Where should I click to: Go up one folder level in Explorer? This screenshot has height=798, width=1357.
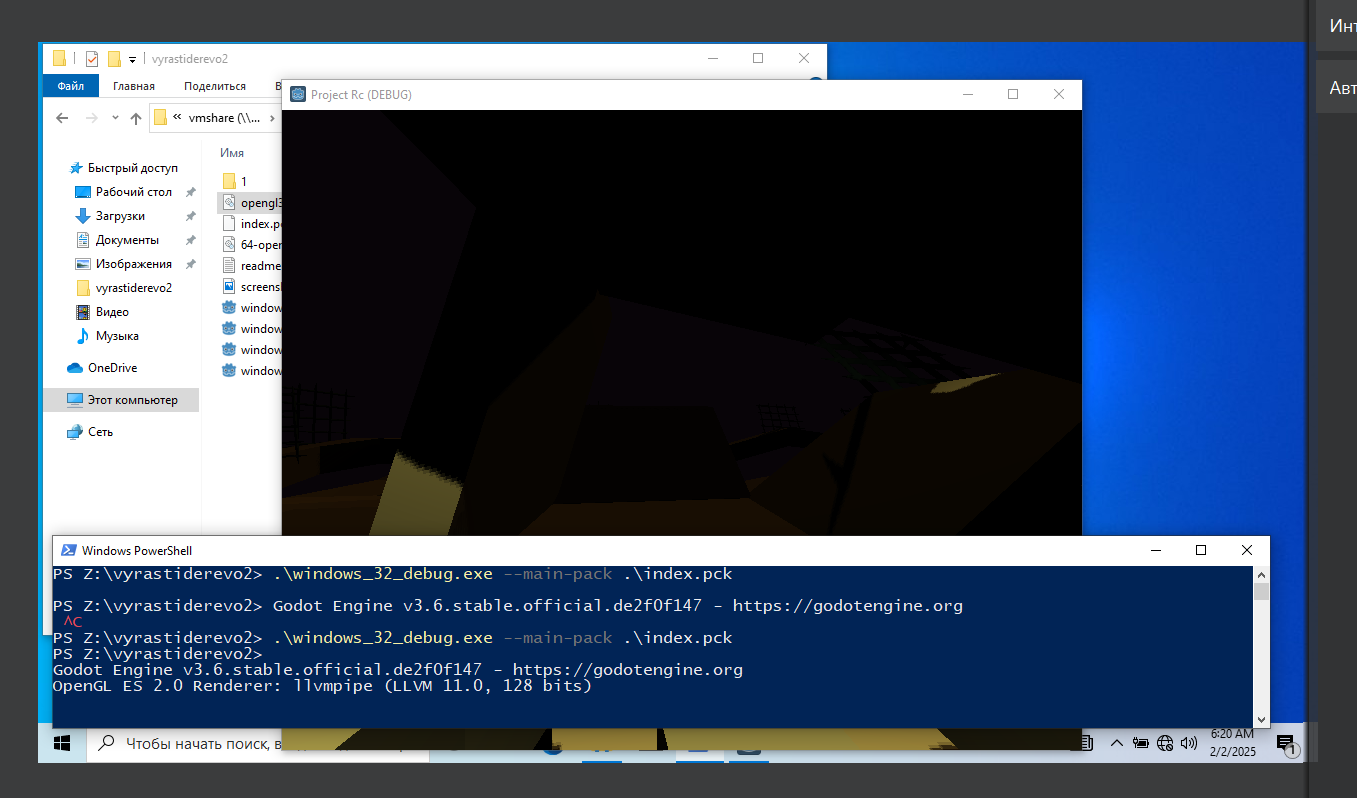pyautogui.click(x=136, y=118)
